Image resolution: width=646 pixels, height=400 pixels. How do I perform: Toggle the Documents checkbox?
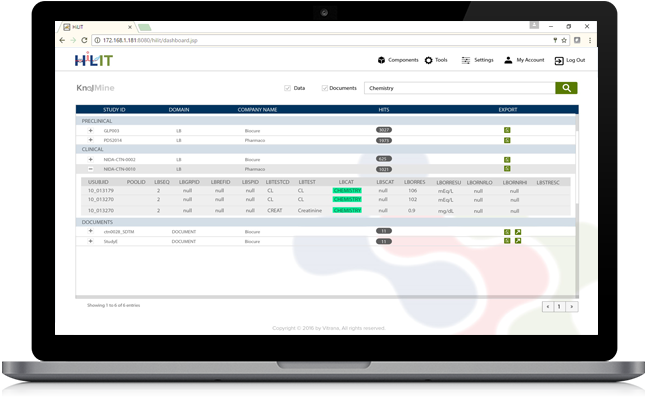[x=325, y=88]
